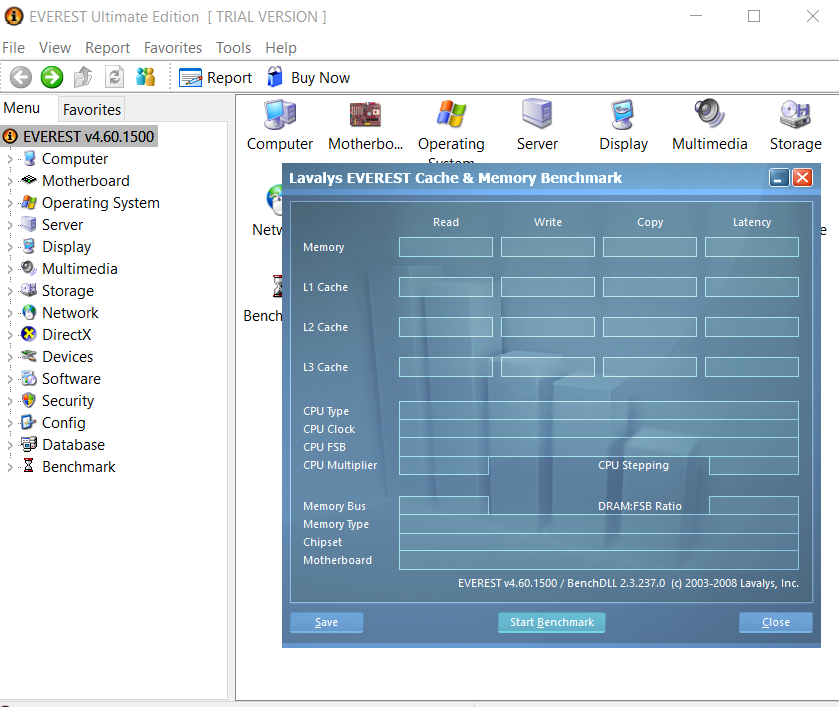Click the CPU Type field
The width and height of the screenshot is (839, 707).
click(x=599, y=410)
